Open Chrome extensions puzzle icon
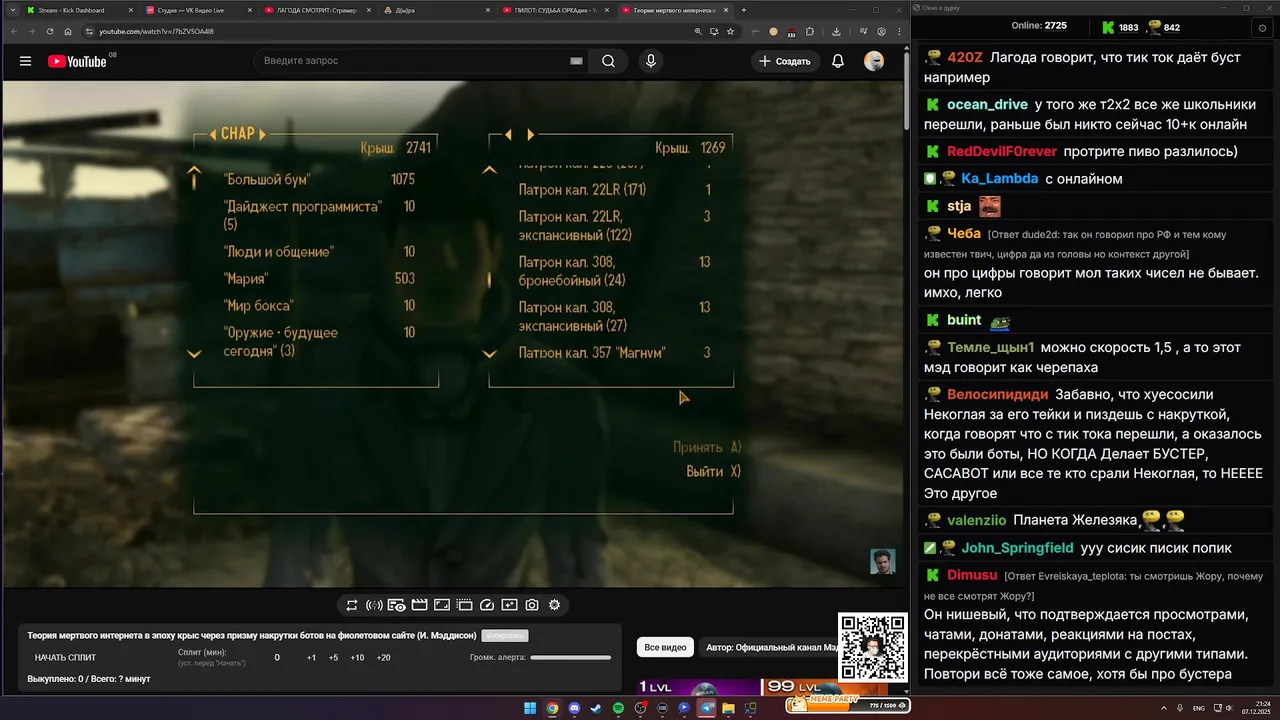Screen dimensions: 1280x720 point(809,31)
